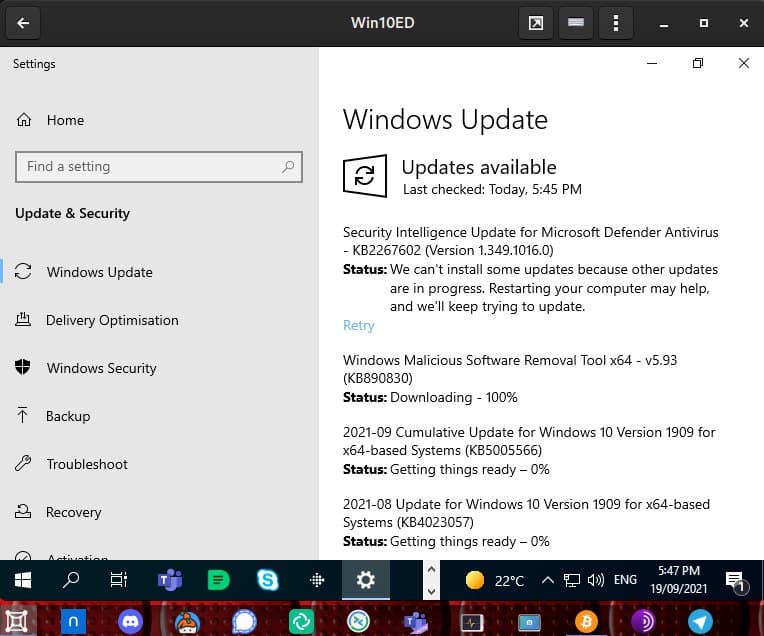Open the Win10ED keyboard icon
Viewport: 764px width, 636px height.
(x=575, y=23)
